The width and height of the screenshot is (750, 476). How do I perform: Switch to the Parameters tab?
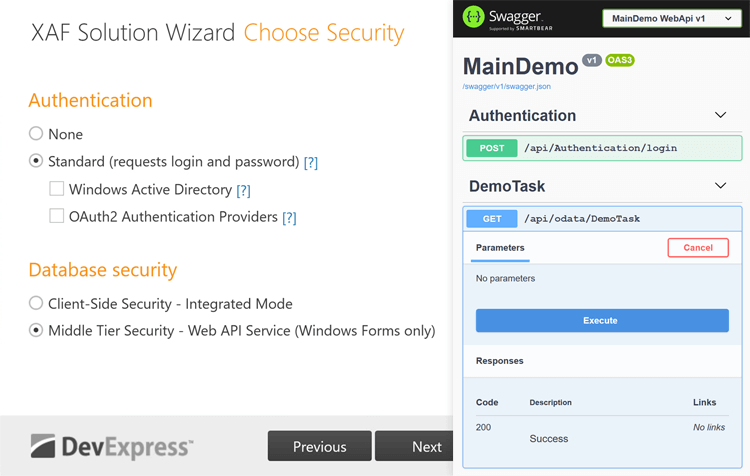(500, 248)
